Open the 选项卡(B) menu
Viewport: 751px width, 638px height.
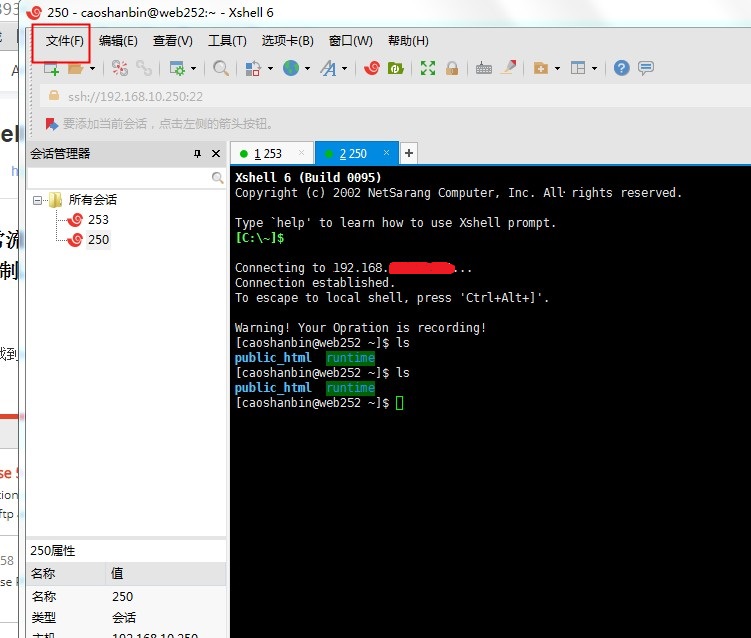coord(287,41)
